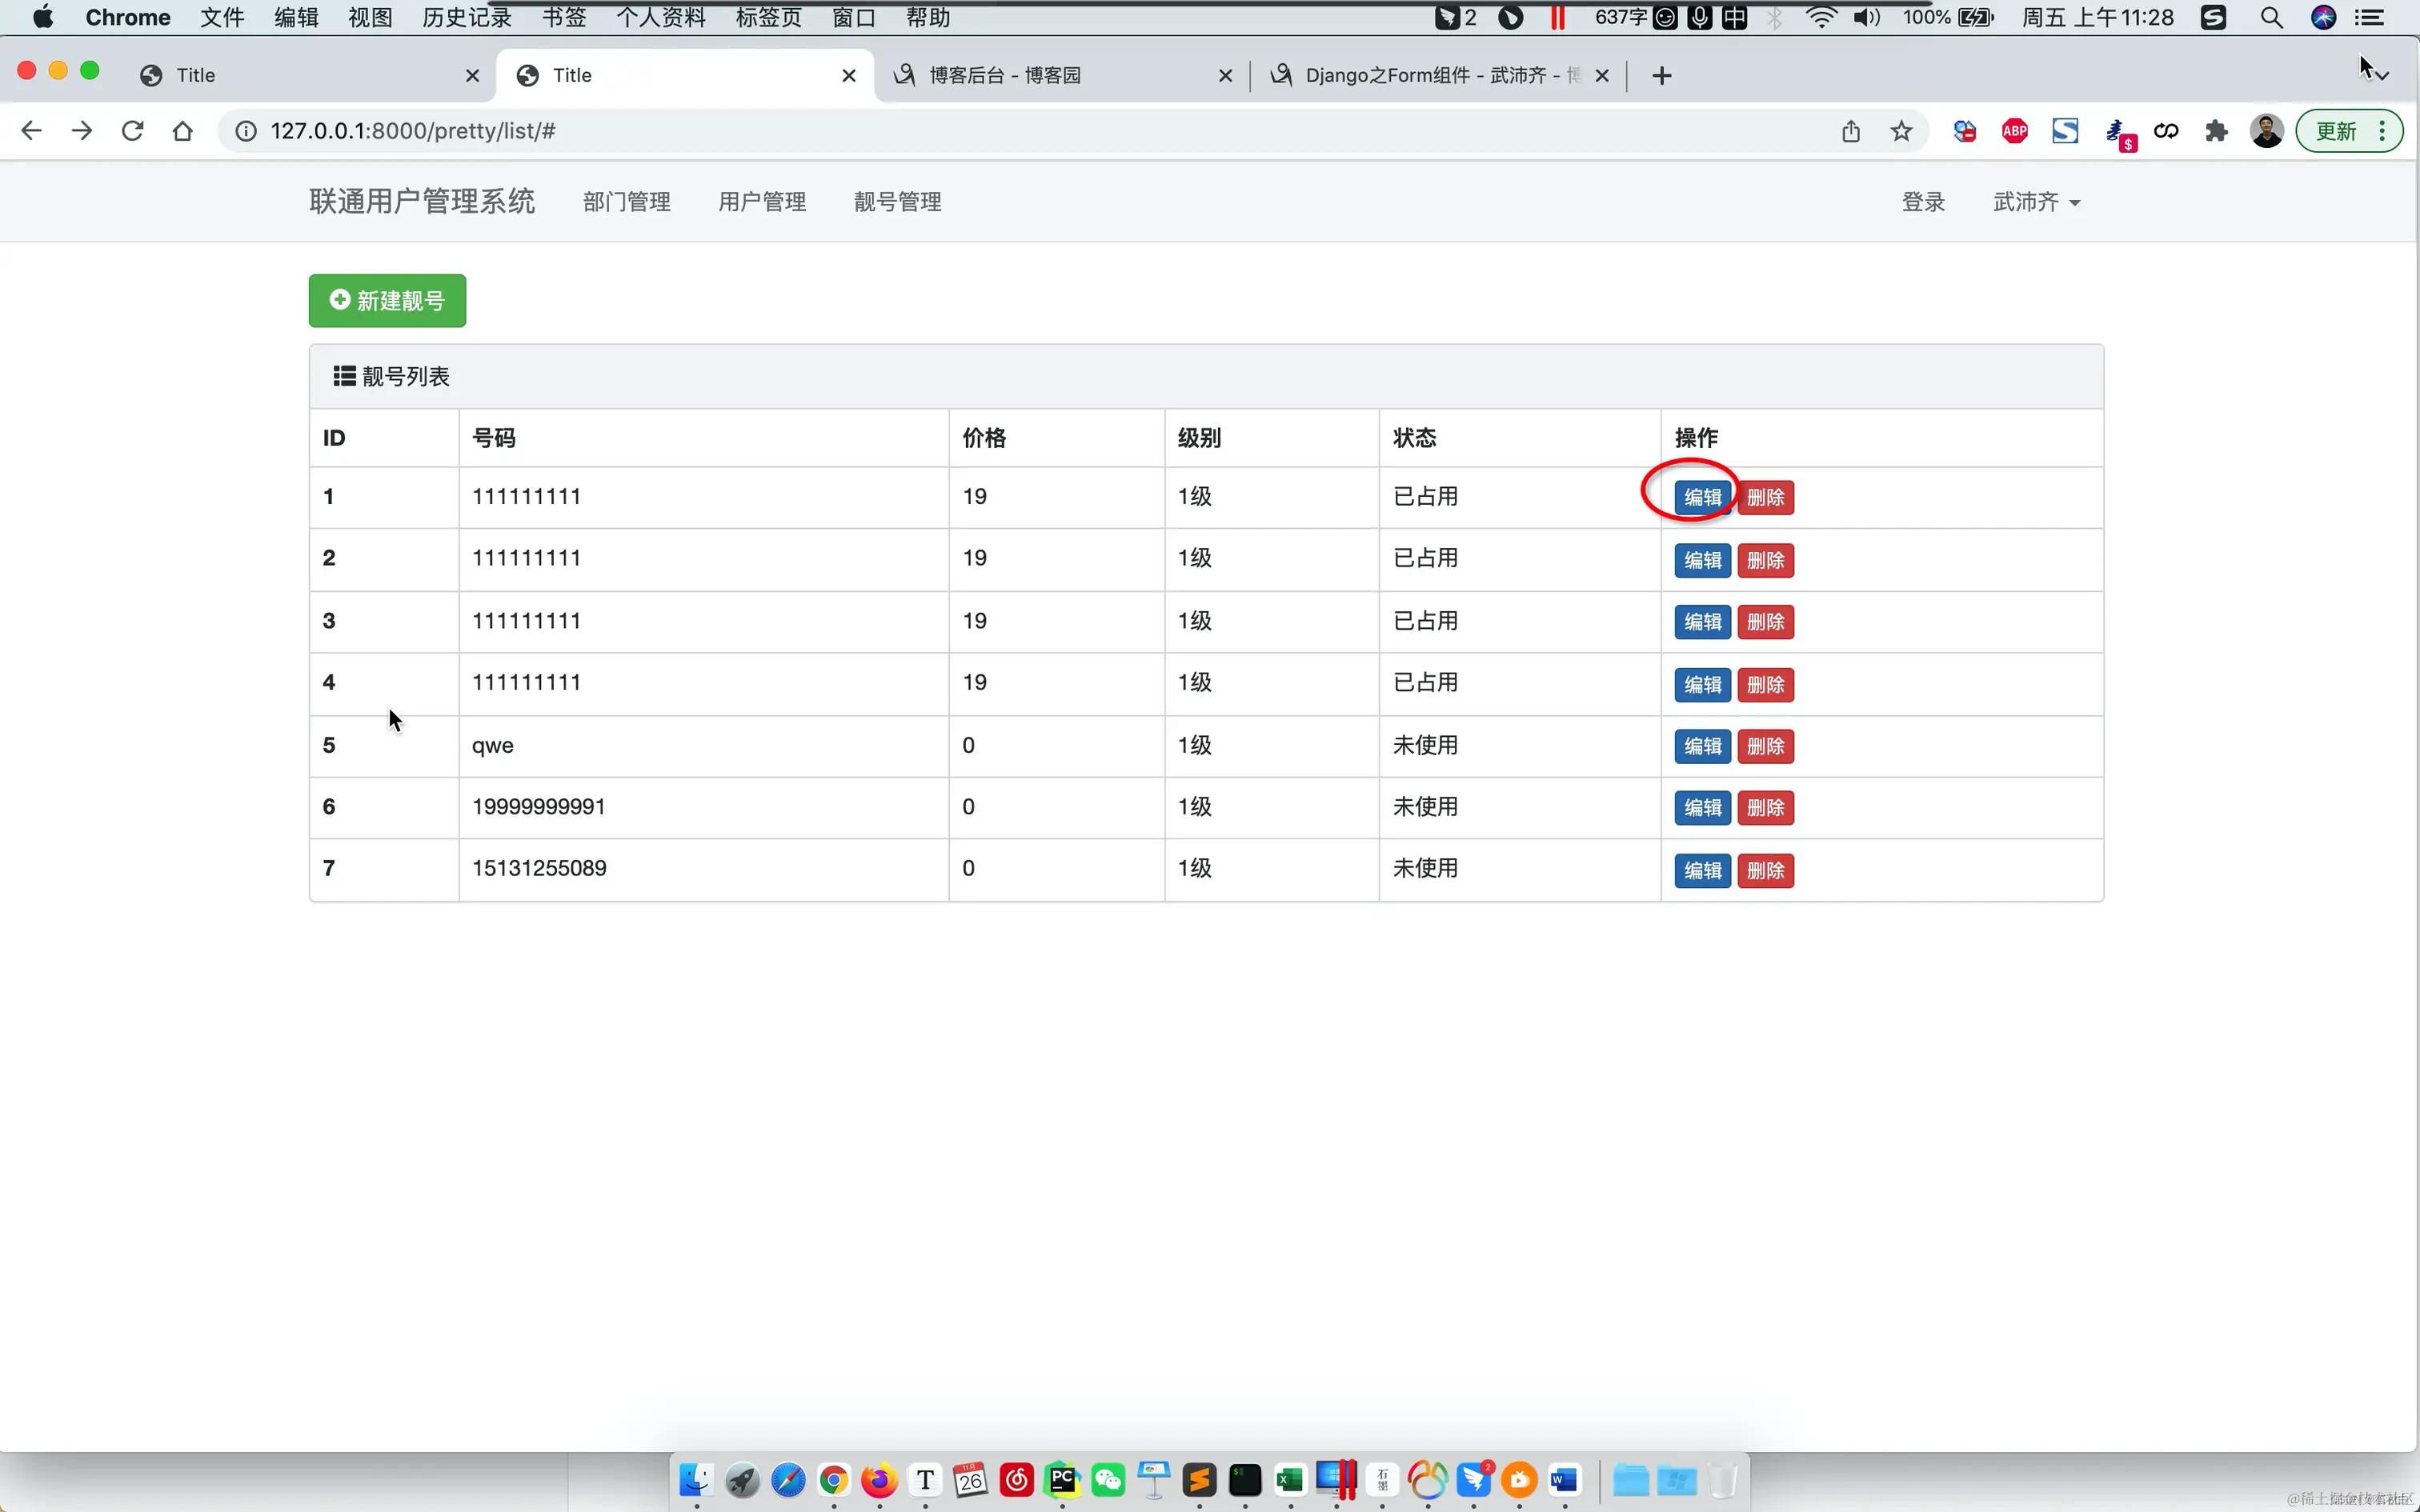Open PyCharm from the dock
Viewport: 2420px width, 1512px height.
click(x=1062, y=1479)
